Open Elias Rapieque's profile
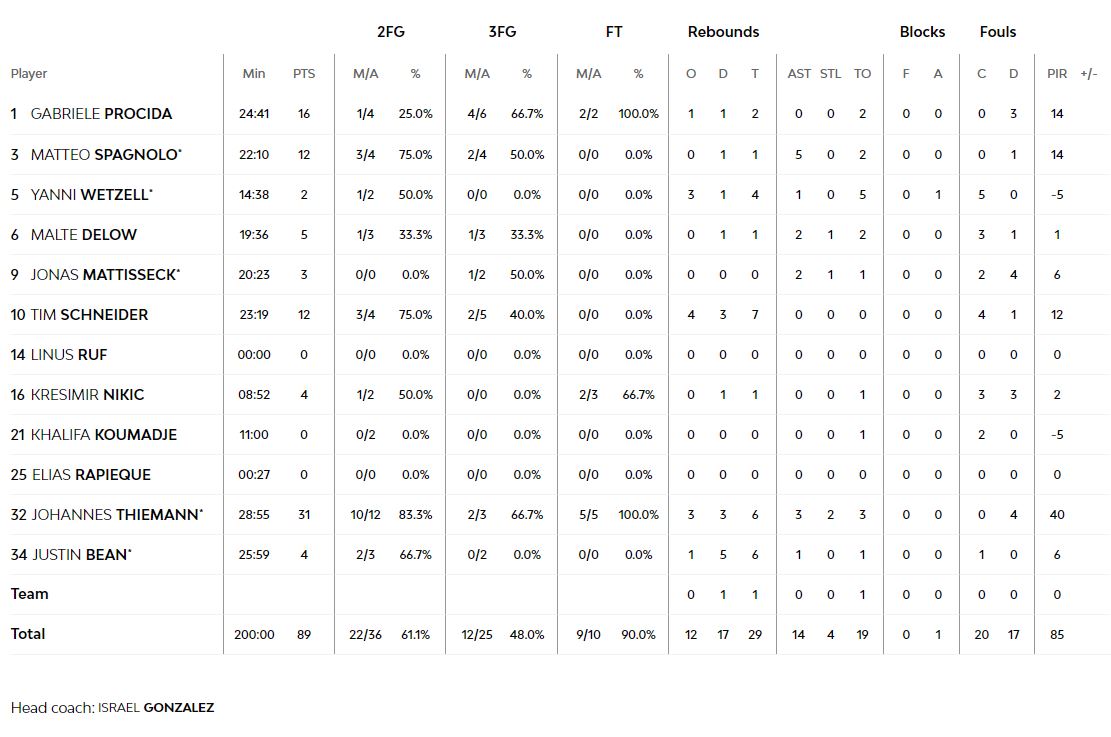Screen dimensions: 1111x737 tap(91, 475)
